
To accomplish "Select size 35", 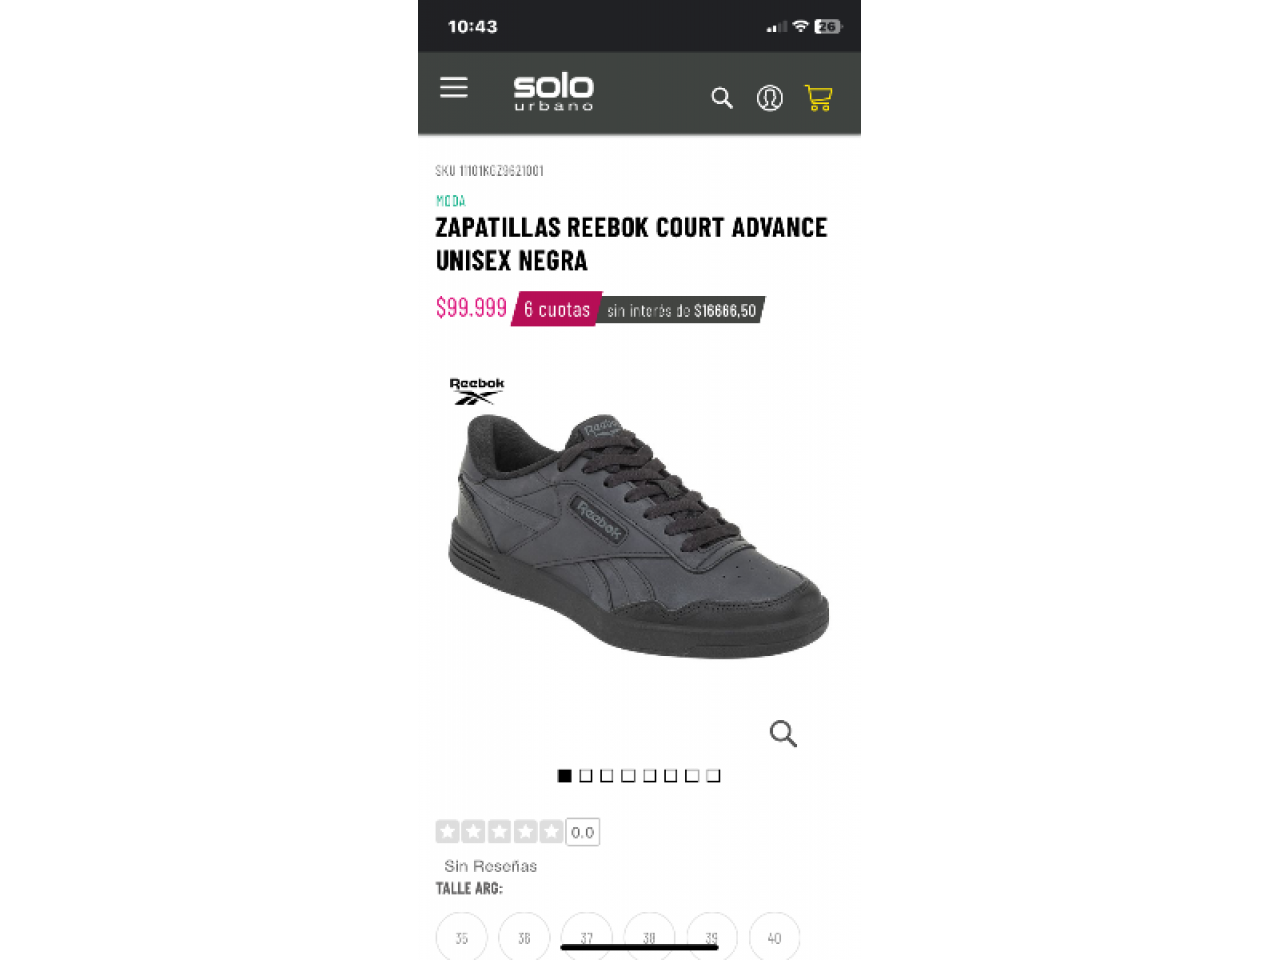I will point(461,938).
